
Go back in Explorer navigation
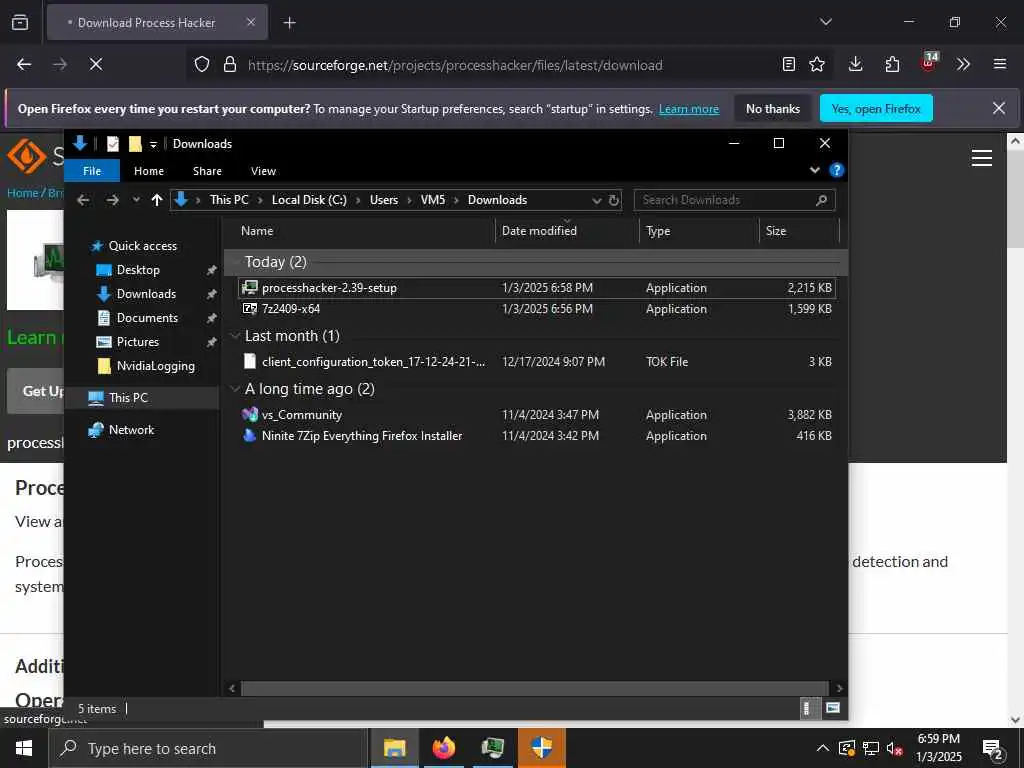tap(83, 200)
